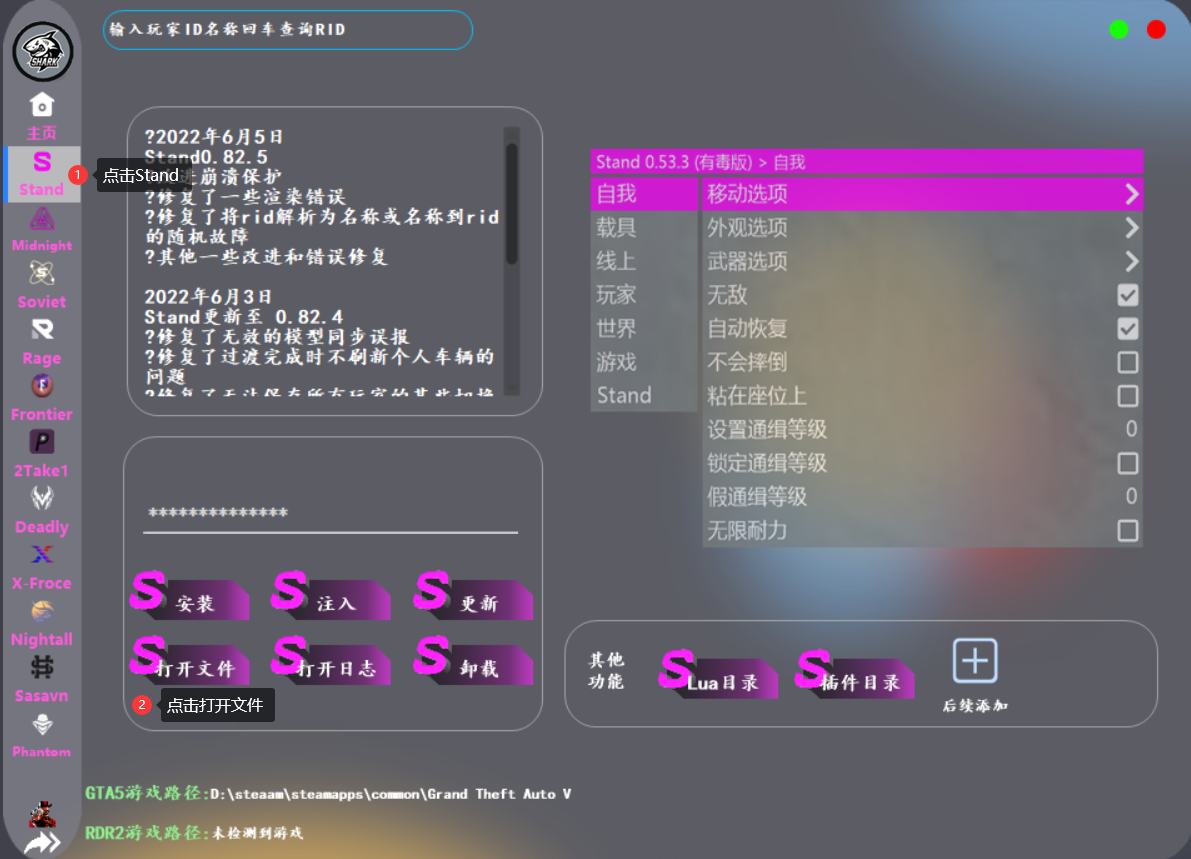Expand 武器选项 submenu arrow

click(x=1131, y=262)
